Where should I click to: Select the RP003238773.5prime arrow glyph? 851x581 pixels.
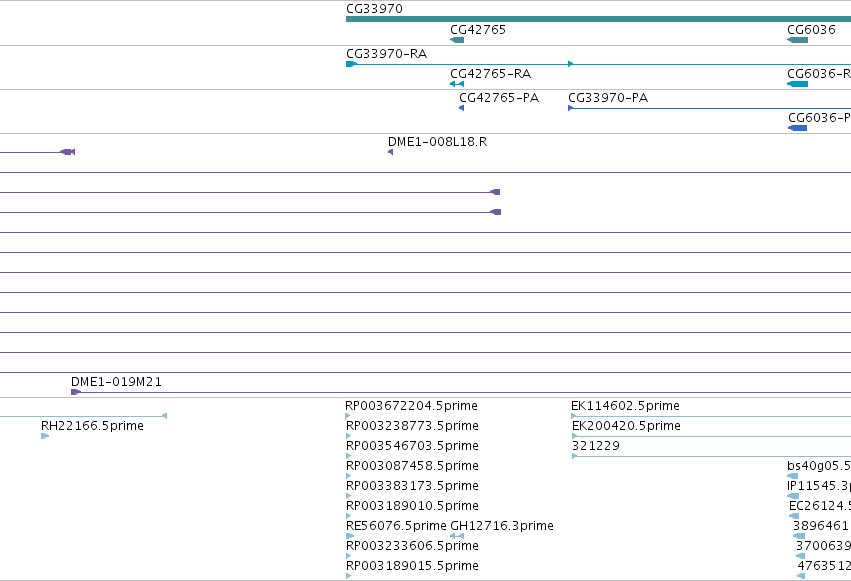pos(348,436)
